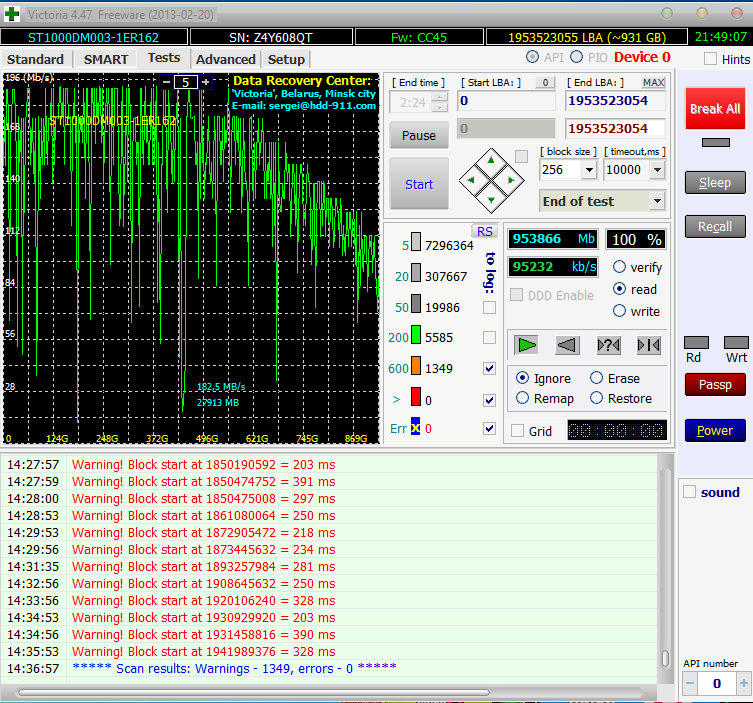
Task: Open the block size dropdown
Action: (x=588, y=170)
